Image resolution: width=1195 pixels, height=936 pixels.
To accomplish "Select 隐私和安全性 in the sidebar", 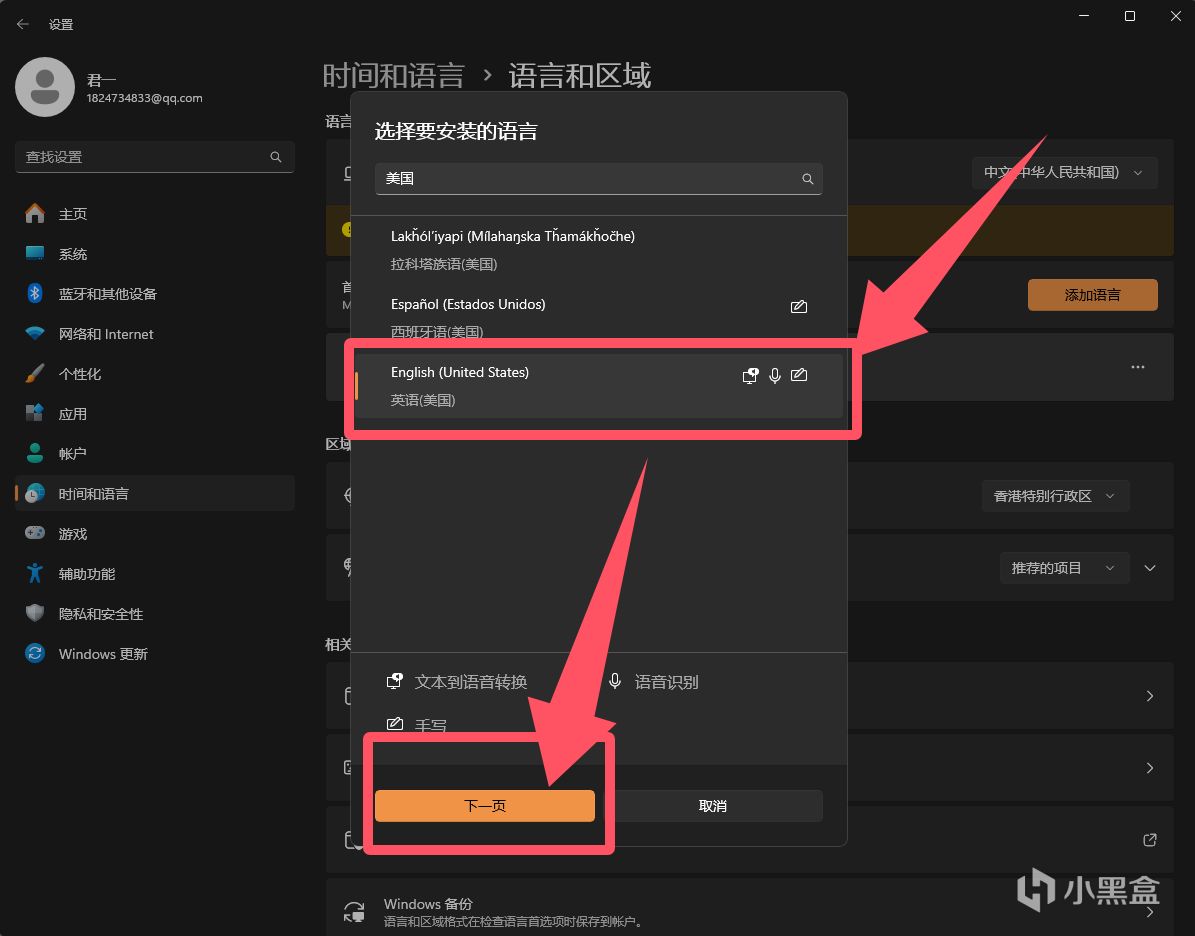I will (100, 614).
